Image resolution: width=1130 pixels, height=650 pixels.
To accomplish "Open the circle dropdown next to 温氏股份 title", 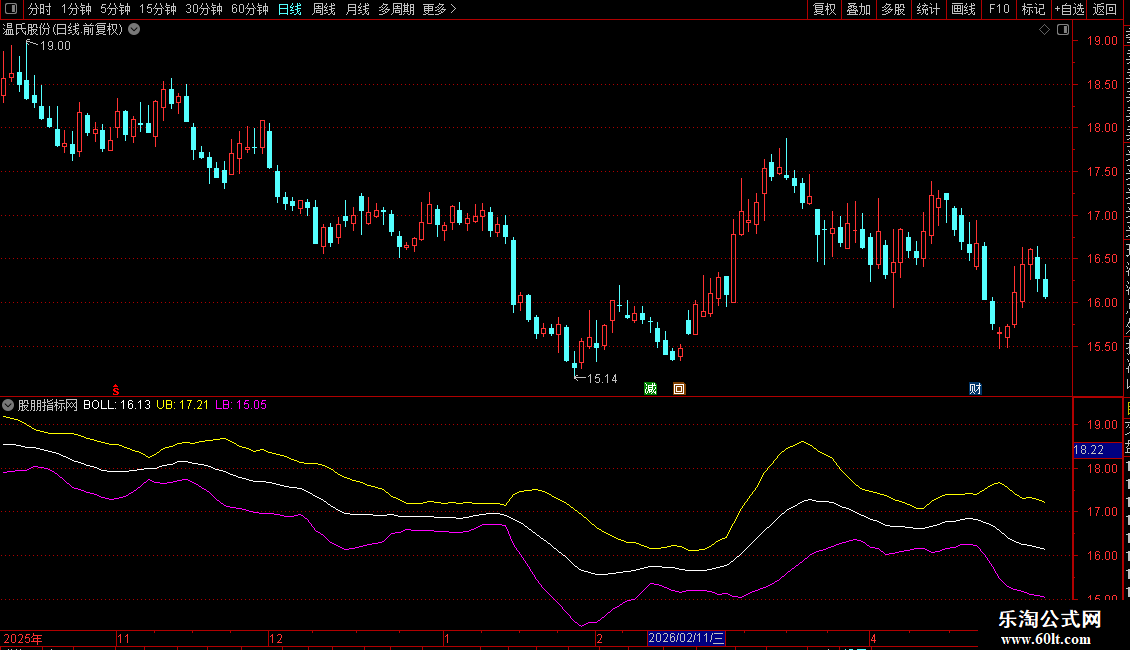I will point(134,30).
